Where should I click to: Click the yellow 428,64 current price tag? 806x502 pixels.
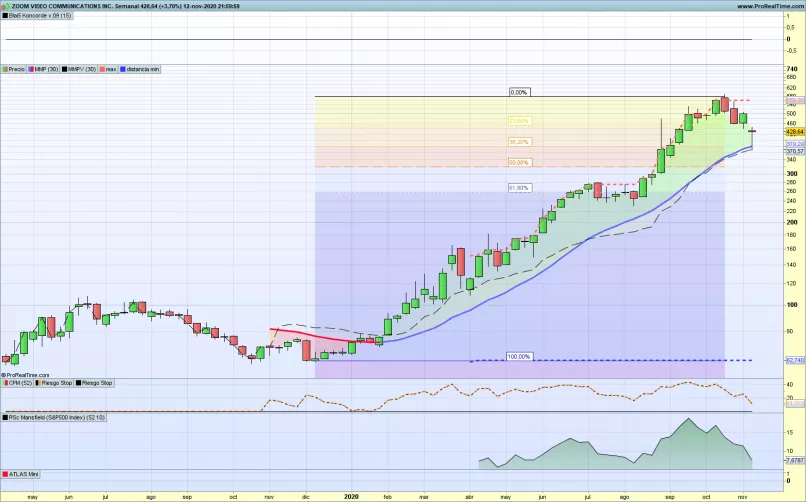click(795, 132)
